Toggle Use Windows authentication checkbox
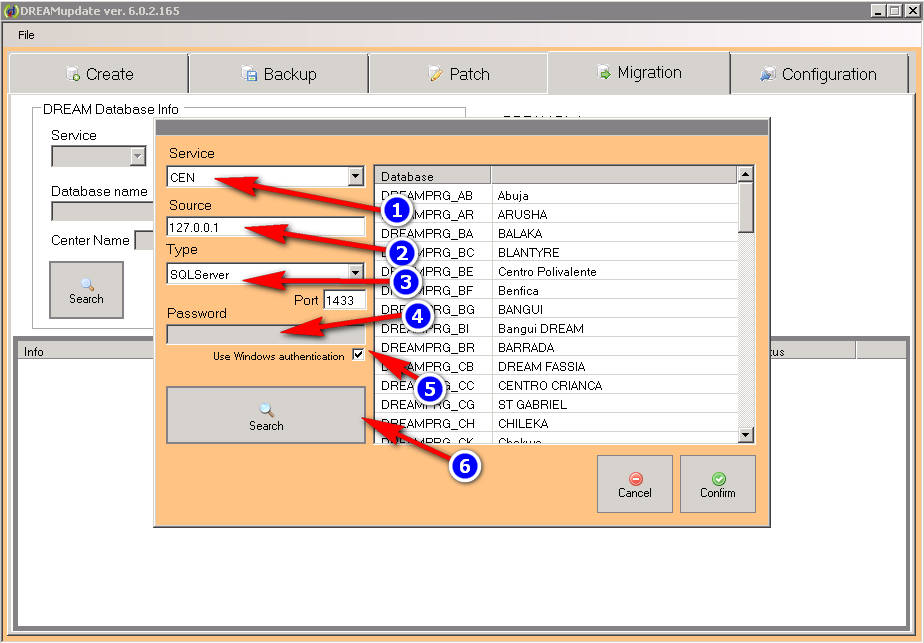The image size is (924, 643). (x=358, y=355)
